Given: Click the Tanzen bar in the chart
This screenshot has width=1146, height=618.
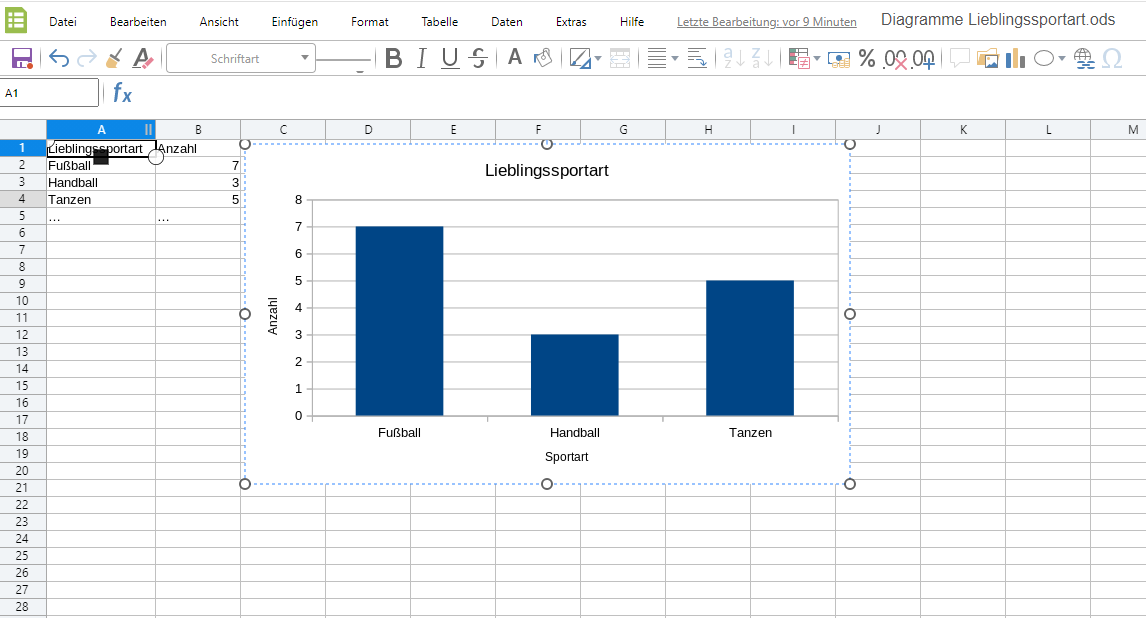Looking at the screenshot, I should tap(750, 348).
